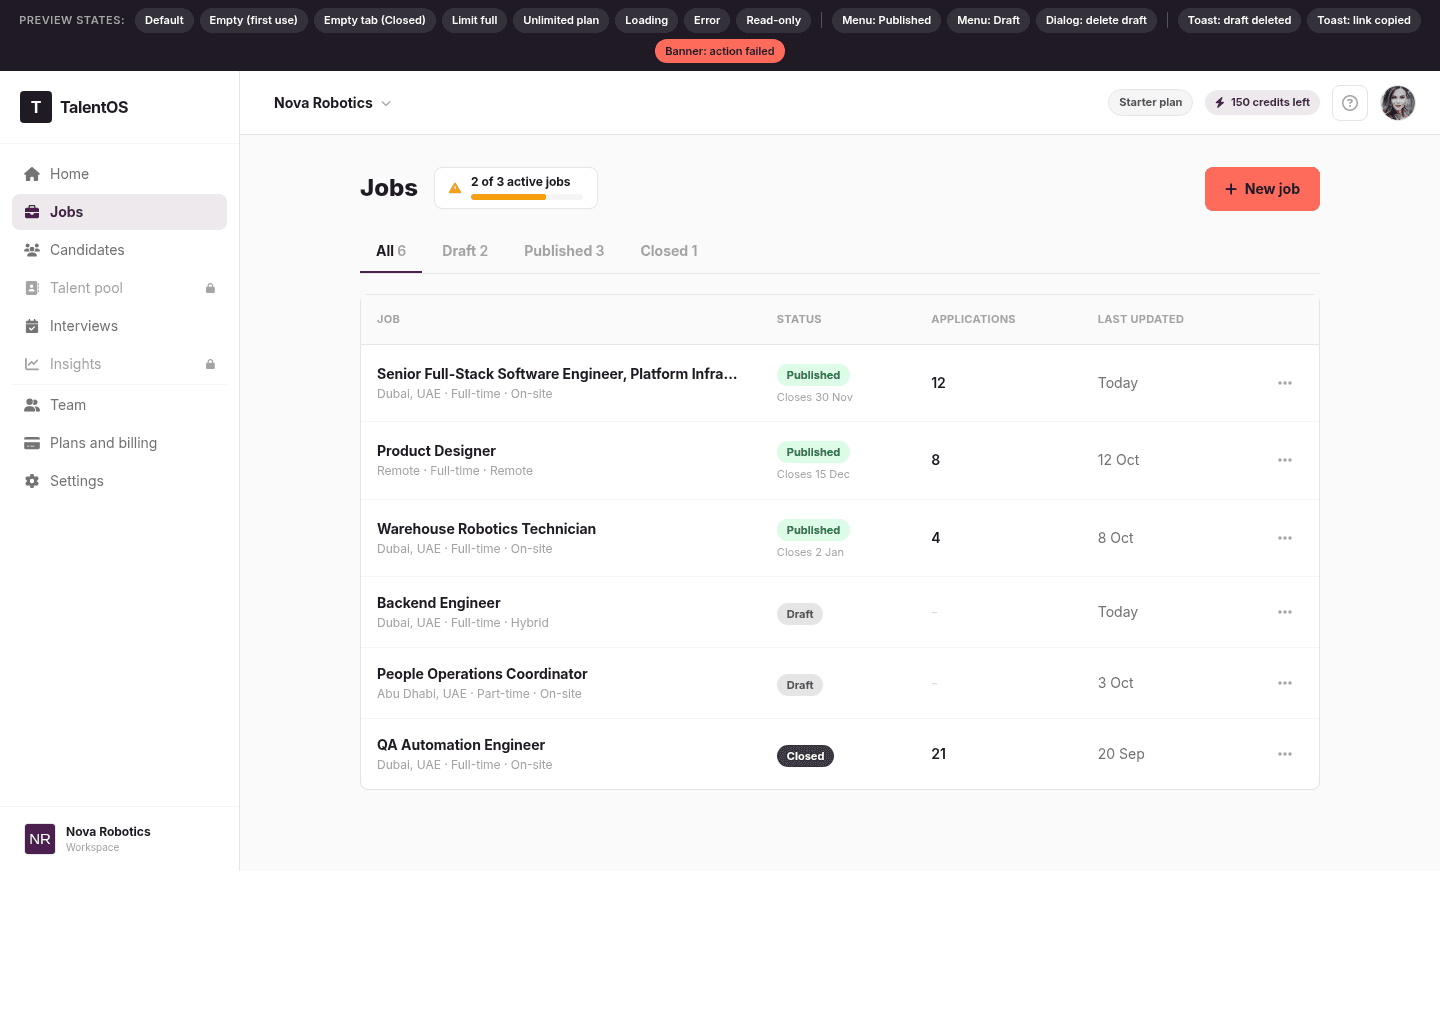The width and height of the screenshot is (1440, 1024).
Task: Select the Limit full preview state
Action: pyautogui.click(x=474, y=20)
